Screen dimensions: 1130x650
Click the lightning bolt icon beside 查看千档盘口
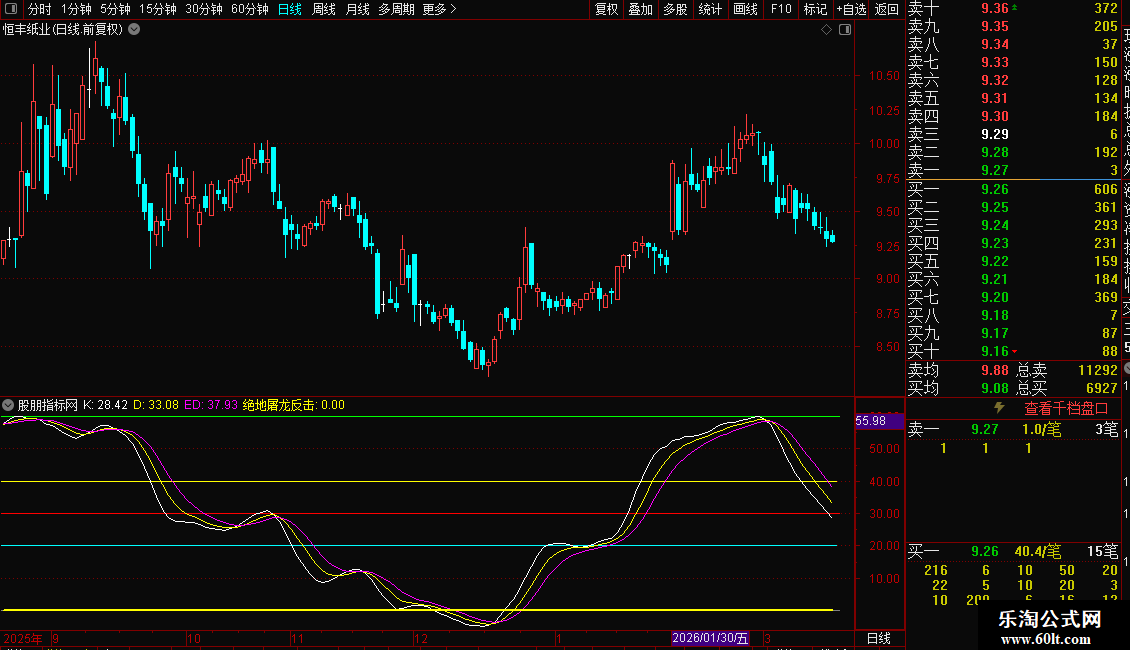[x=998, y=408]
